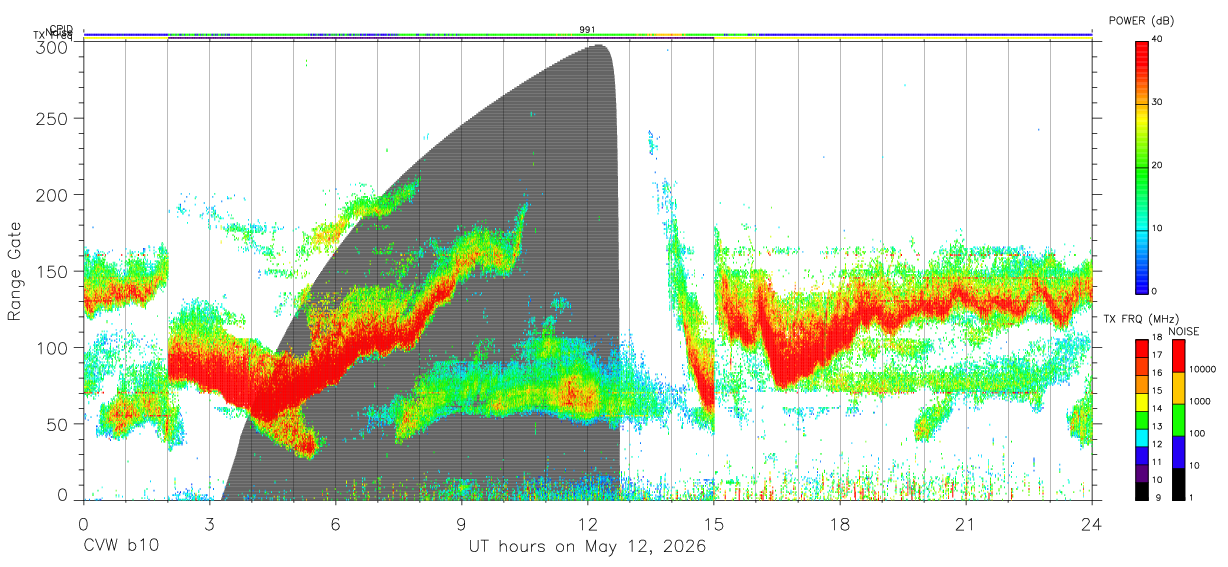Click the CVW b10 radar beam label
The width and height of the screenshot is (1228, 567).
pos(121,547)
